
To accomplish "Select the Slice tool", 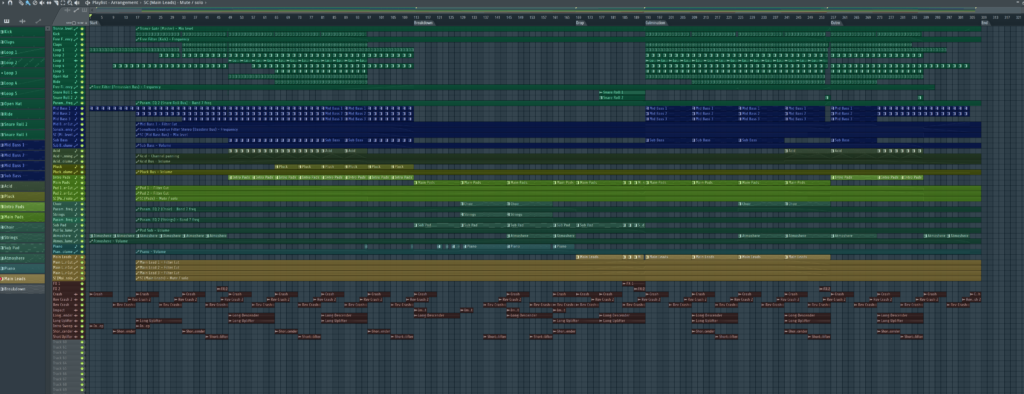I will point(56,3).
